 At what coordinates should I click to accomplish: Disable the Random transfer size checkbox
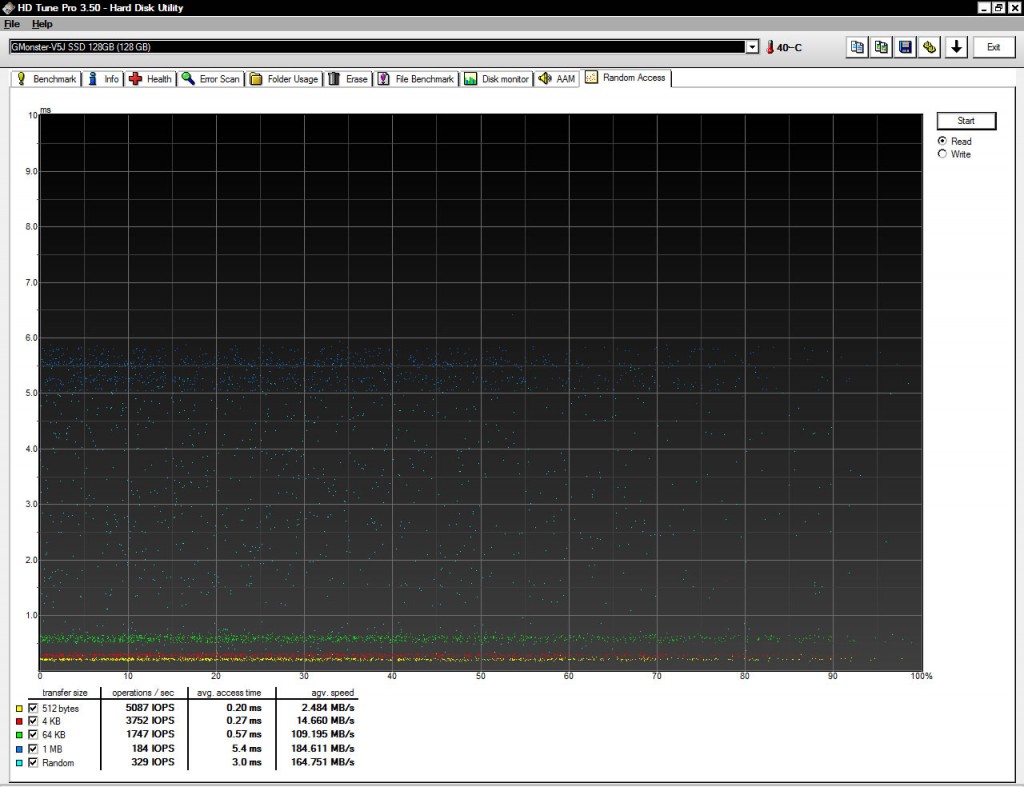pos(33,762)
